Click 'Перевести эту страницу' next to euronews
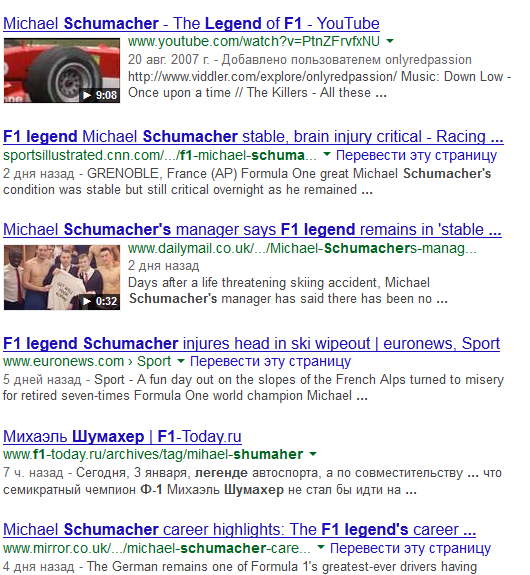530x575 pixels. [x=270, y=362]
